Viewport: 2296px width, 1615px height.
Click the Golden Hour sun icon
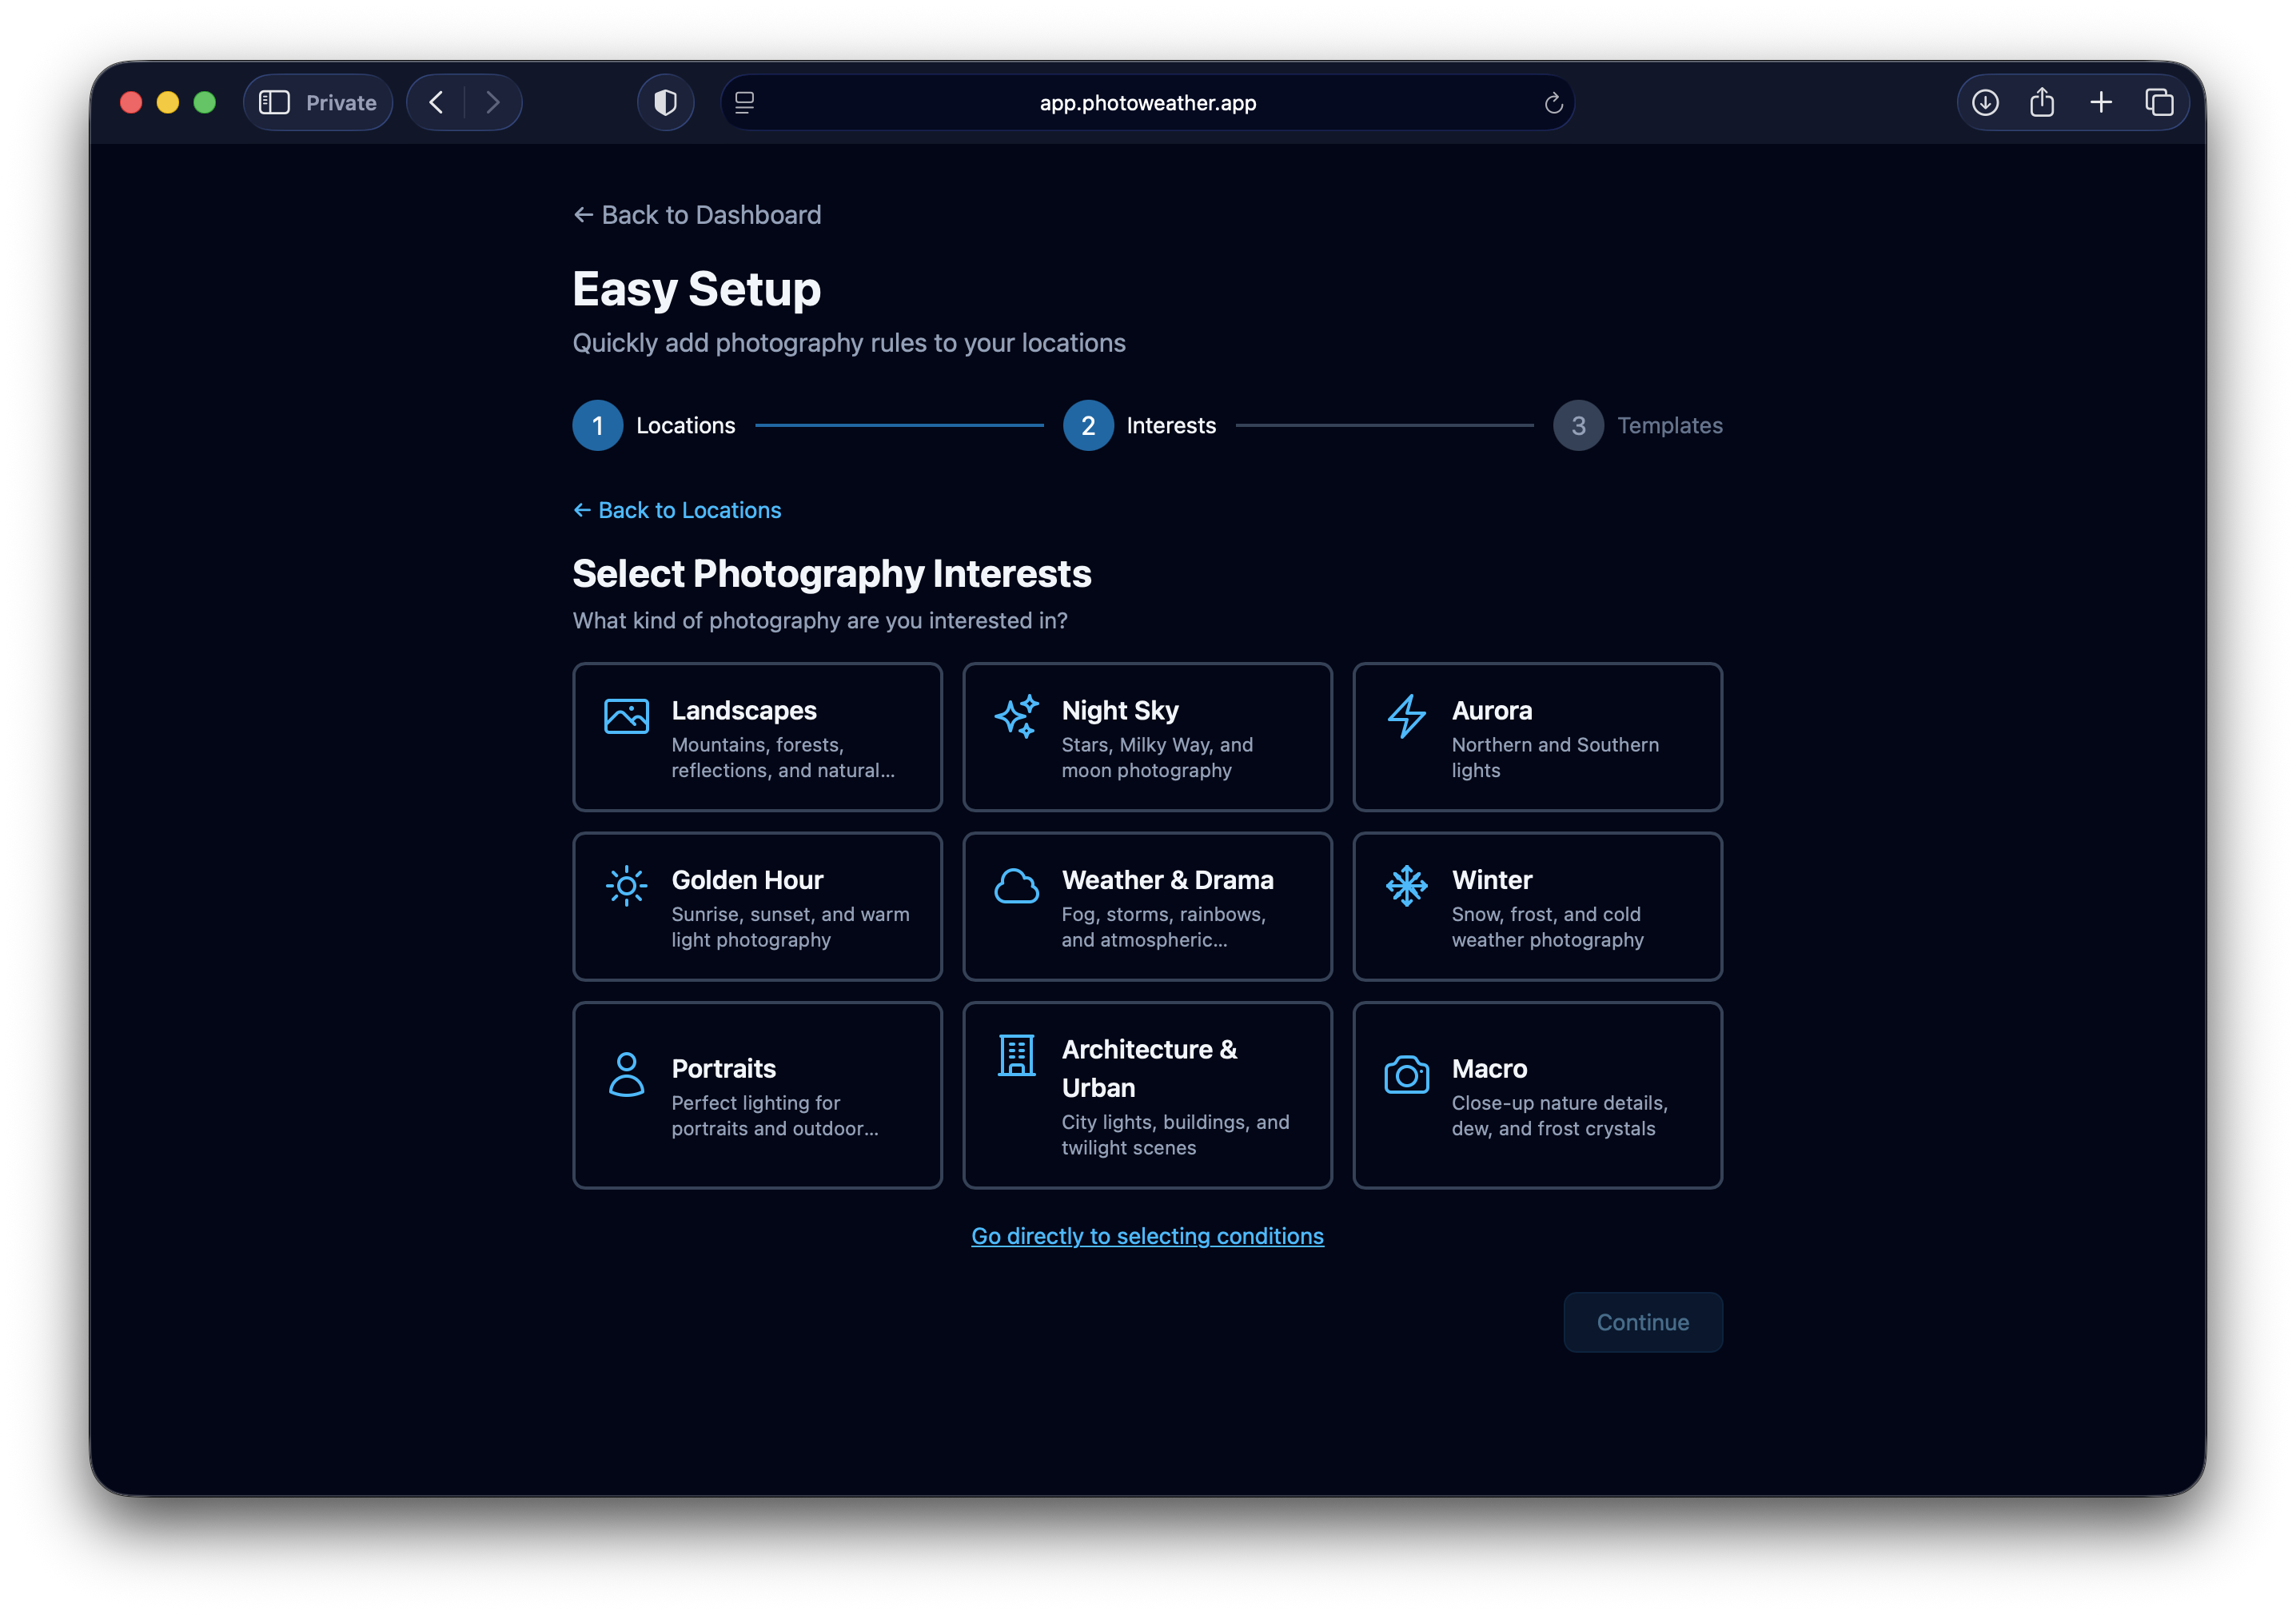[625, 884]
